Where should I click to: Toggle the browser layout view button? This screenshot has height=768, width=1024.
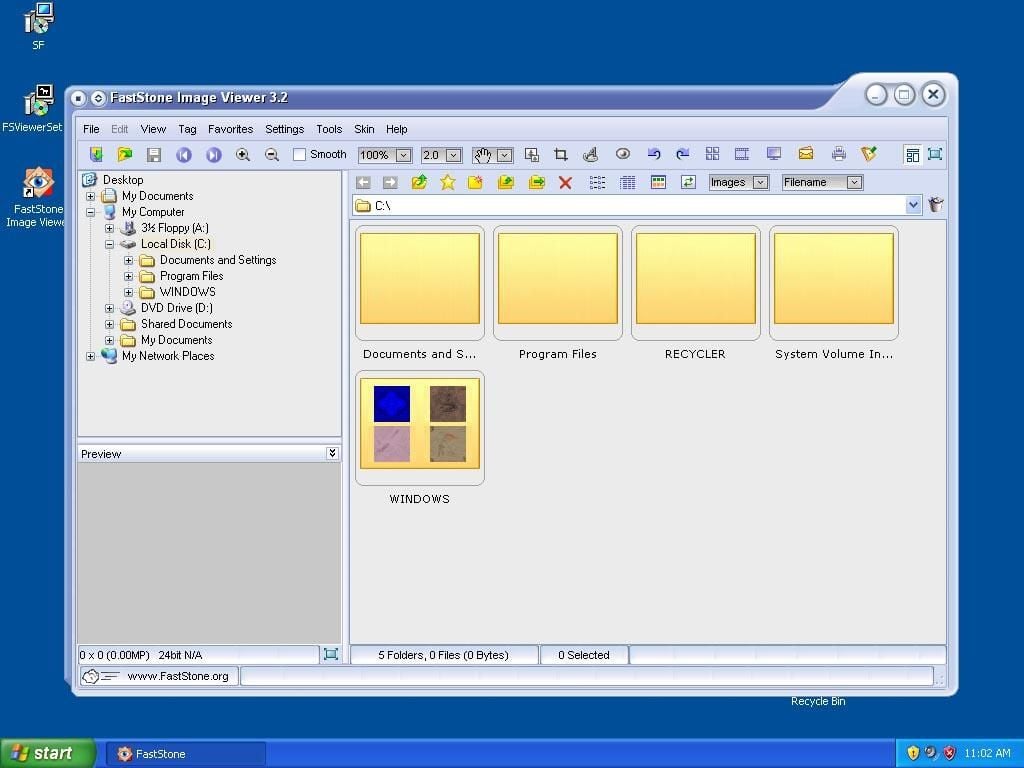[x=912, y=154]
